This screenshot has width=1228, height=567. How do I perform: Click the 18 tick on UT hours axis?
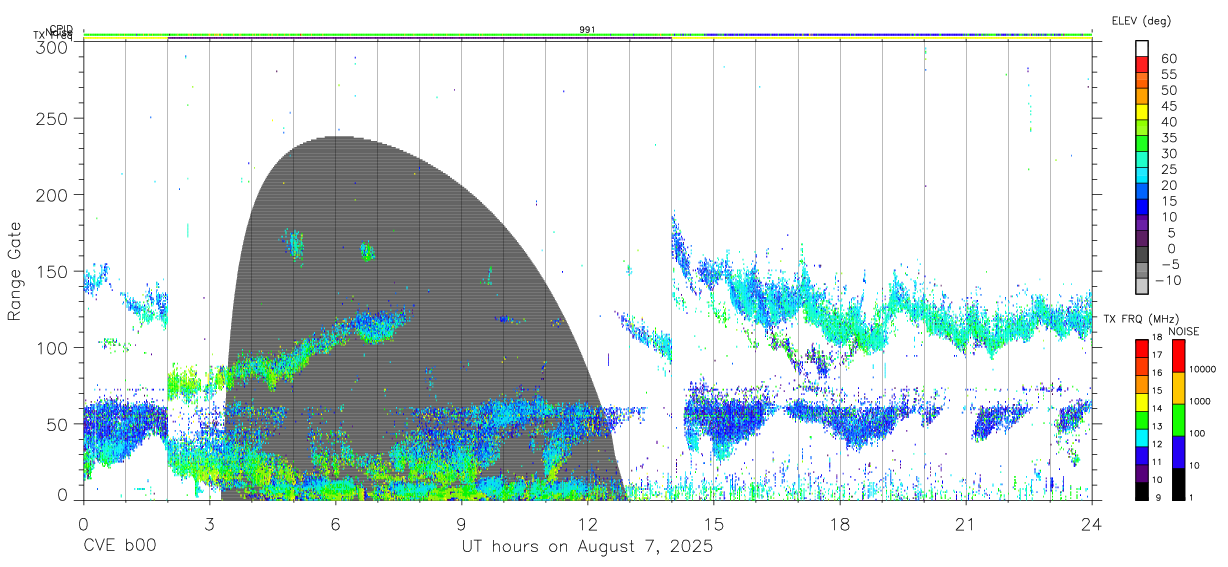[x=839, y=523]
